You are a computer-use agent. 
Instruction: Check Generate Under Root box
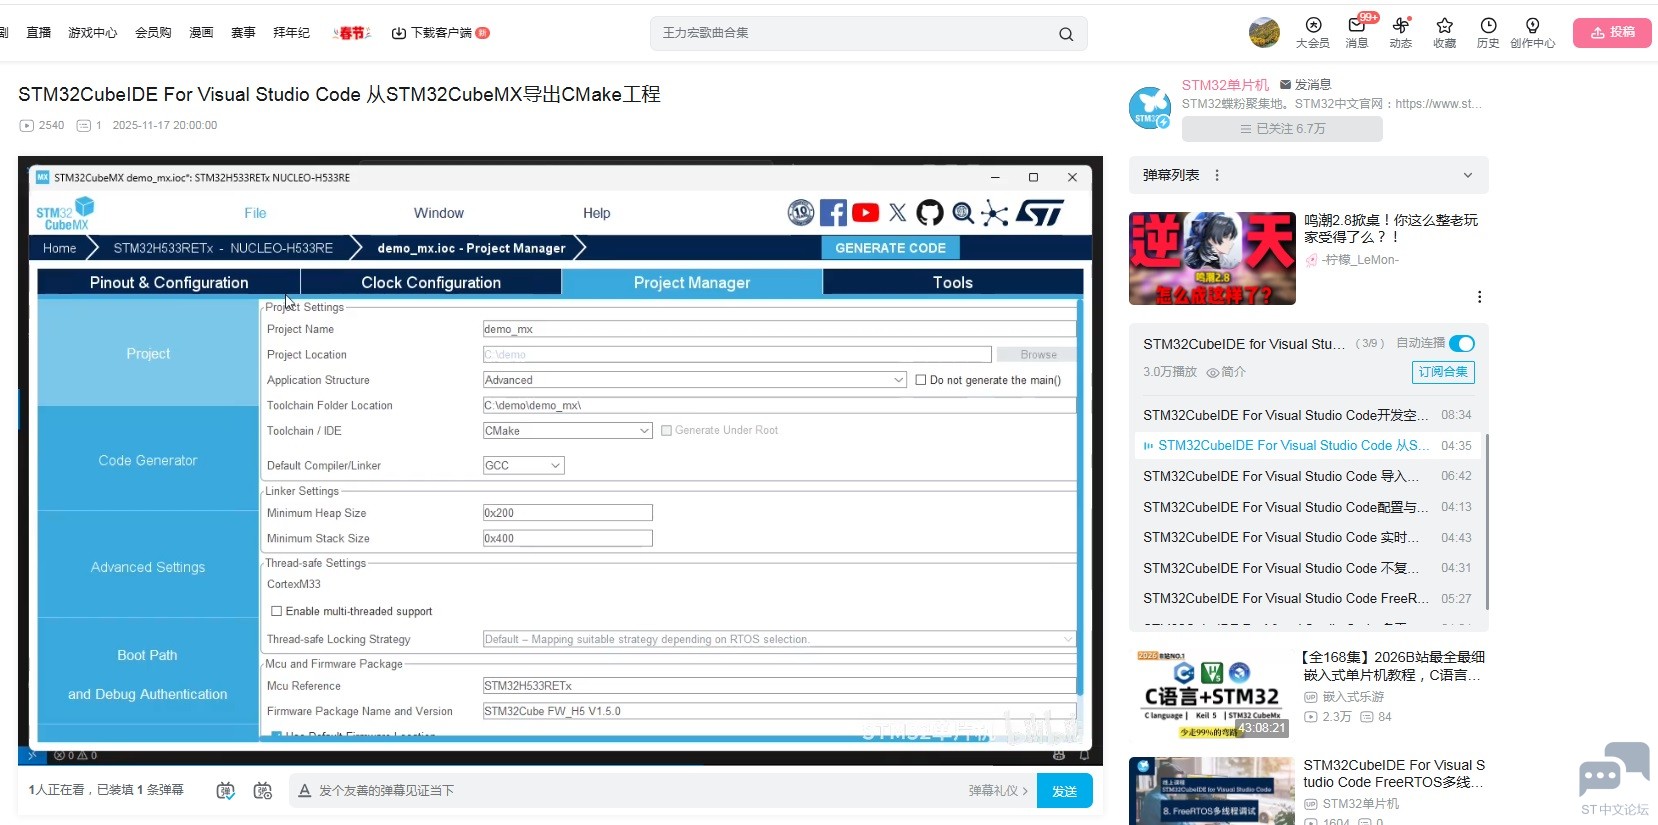click(x=666, y=431)
